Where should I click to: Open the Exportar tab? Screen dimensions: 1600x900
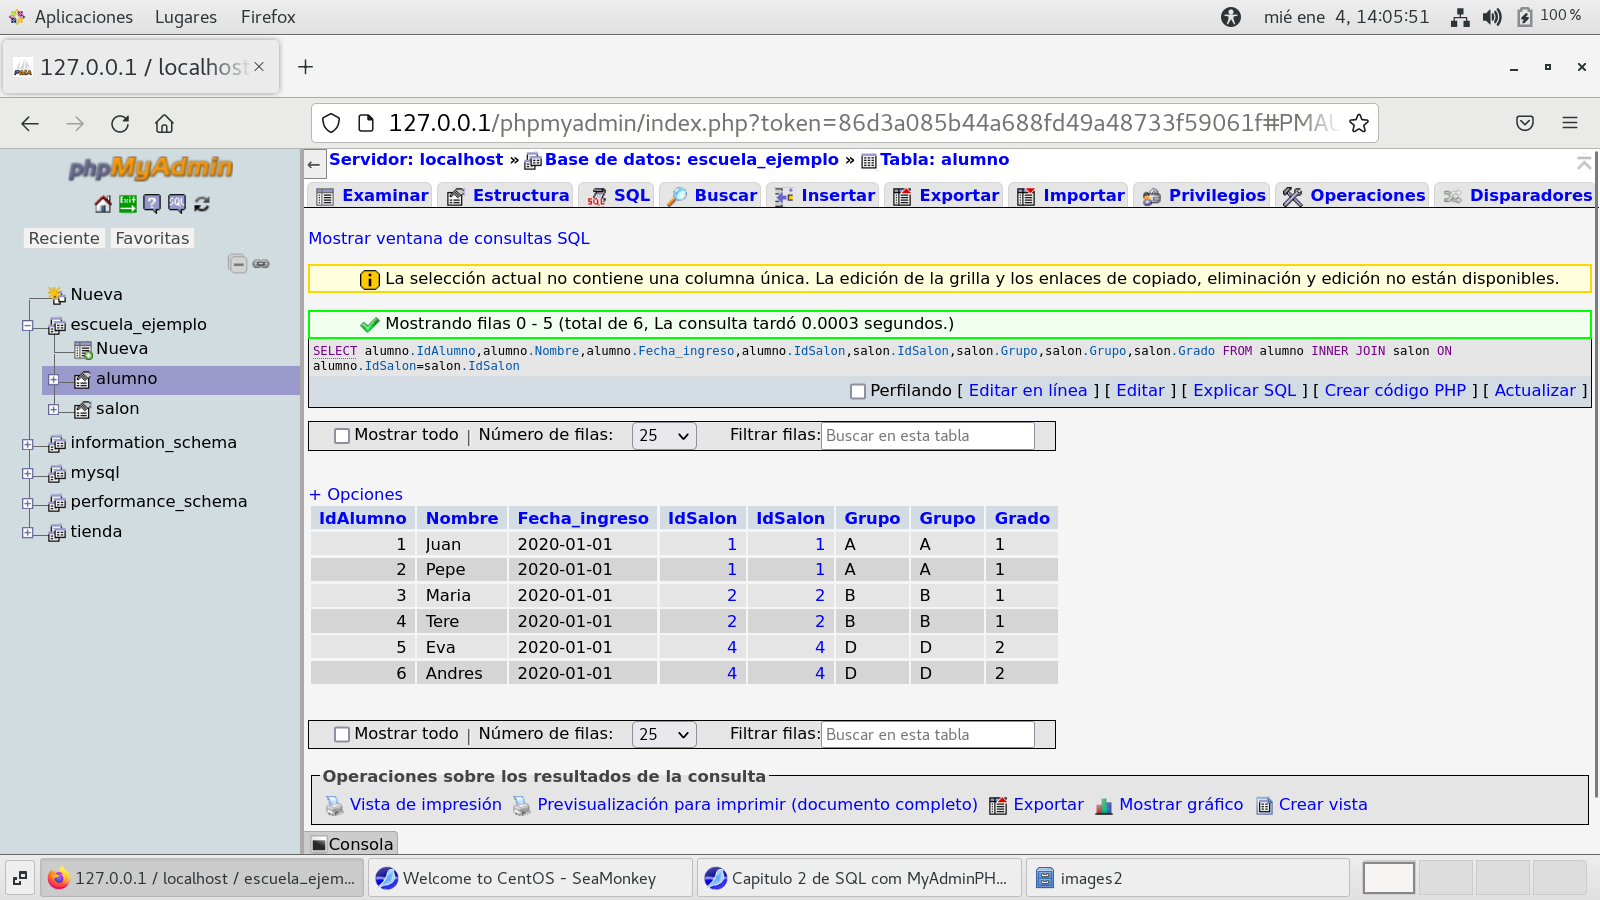pyautogui.click(x=946, y=196)
